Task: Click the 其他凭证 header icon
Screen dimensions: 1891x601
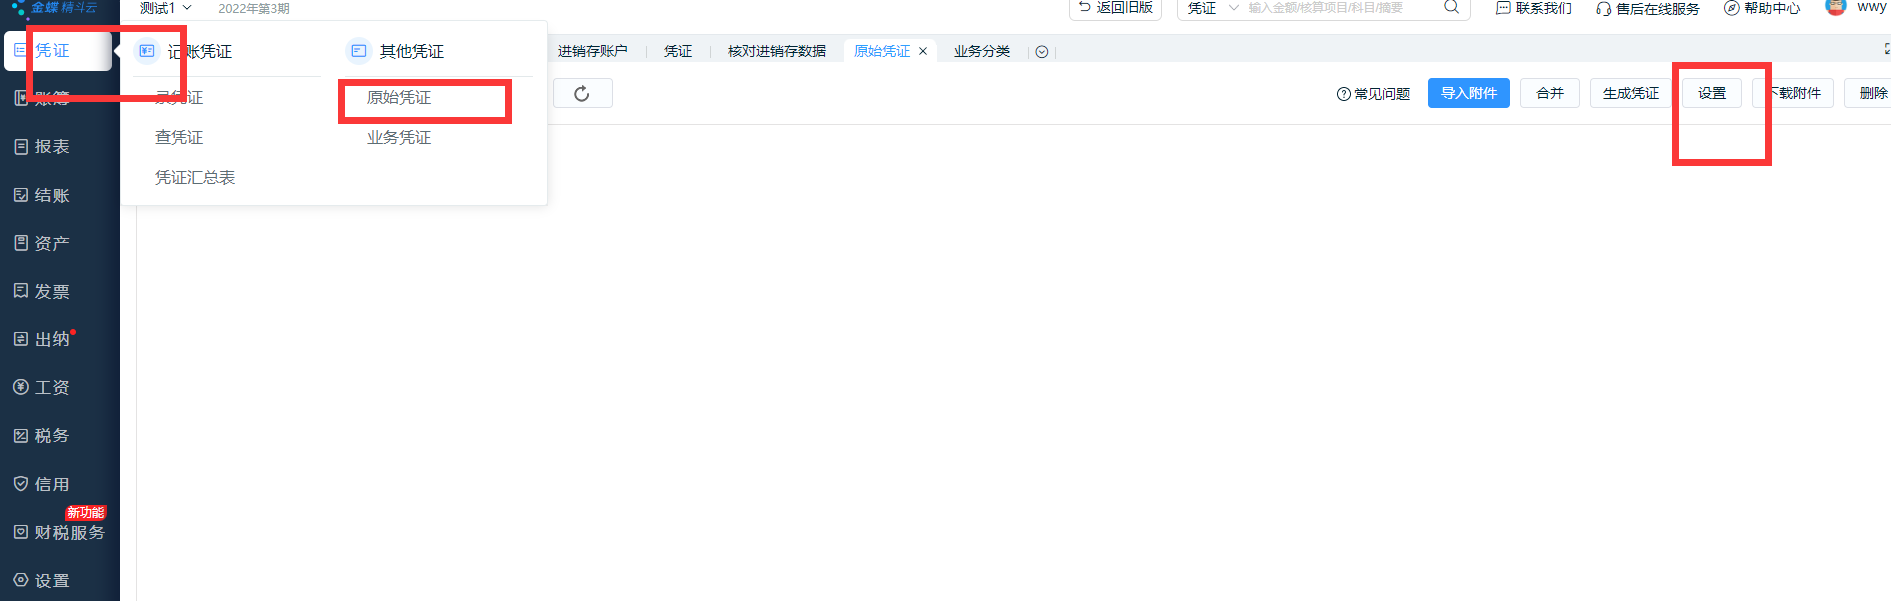Action: (359, 51)
